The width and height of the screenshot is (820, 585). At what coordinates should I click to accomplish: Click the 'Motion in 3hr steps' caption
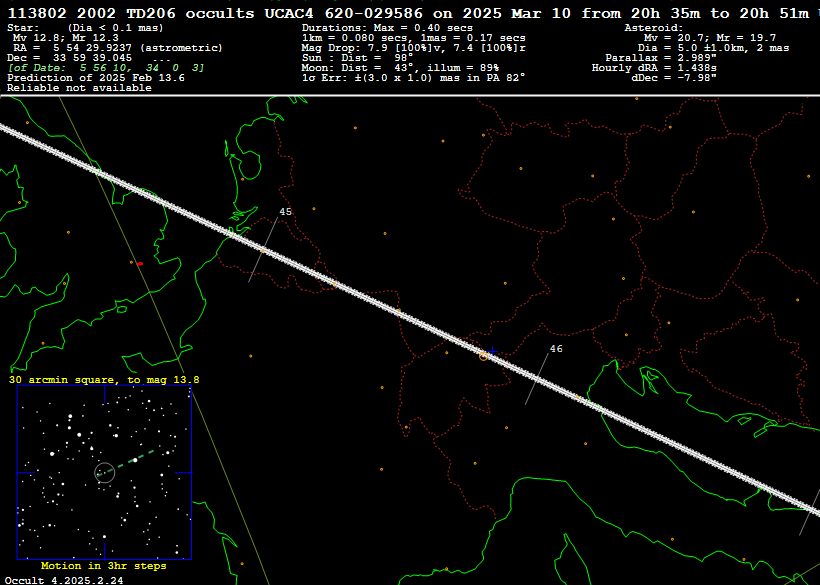(104, 566)
